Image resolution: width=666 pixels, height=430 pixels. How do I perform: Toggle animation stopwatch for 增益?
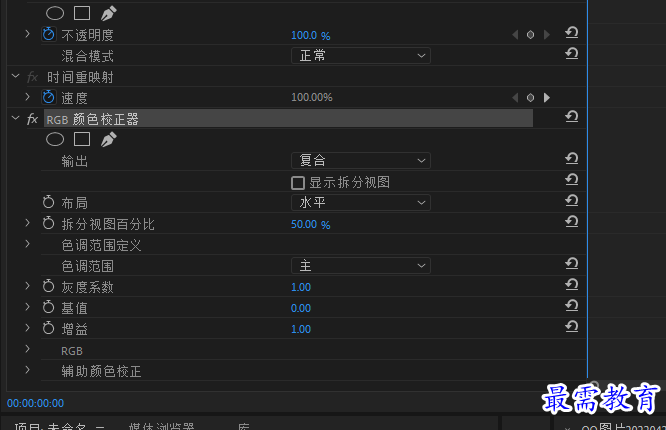(x=48, y=328)
